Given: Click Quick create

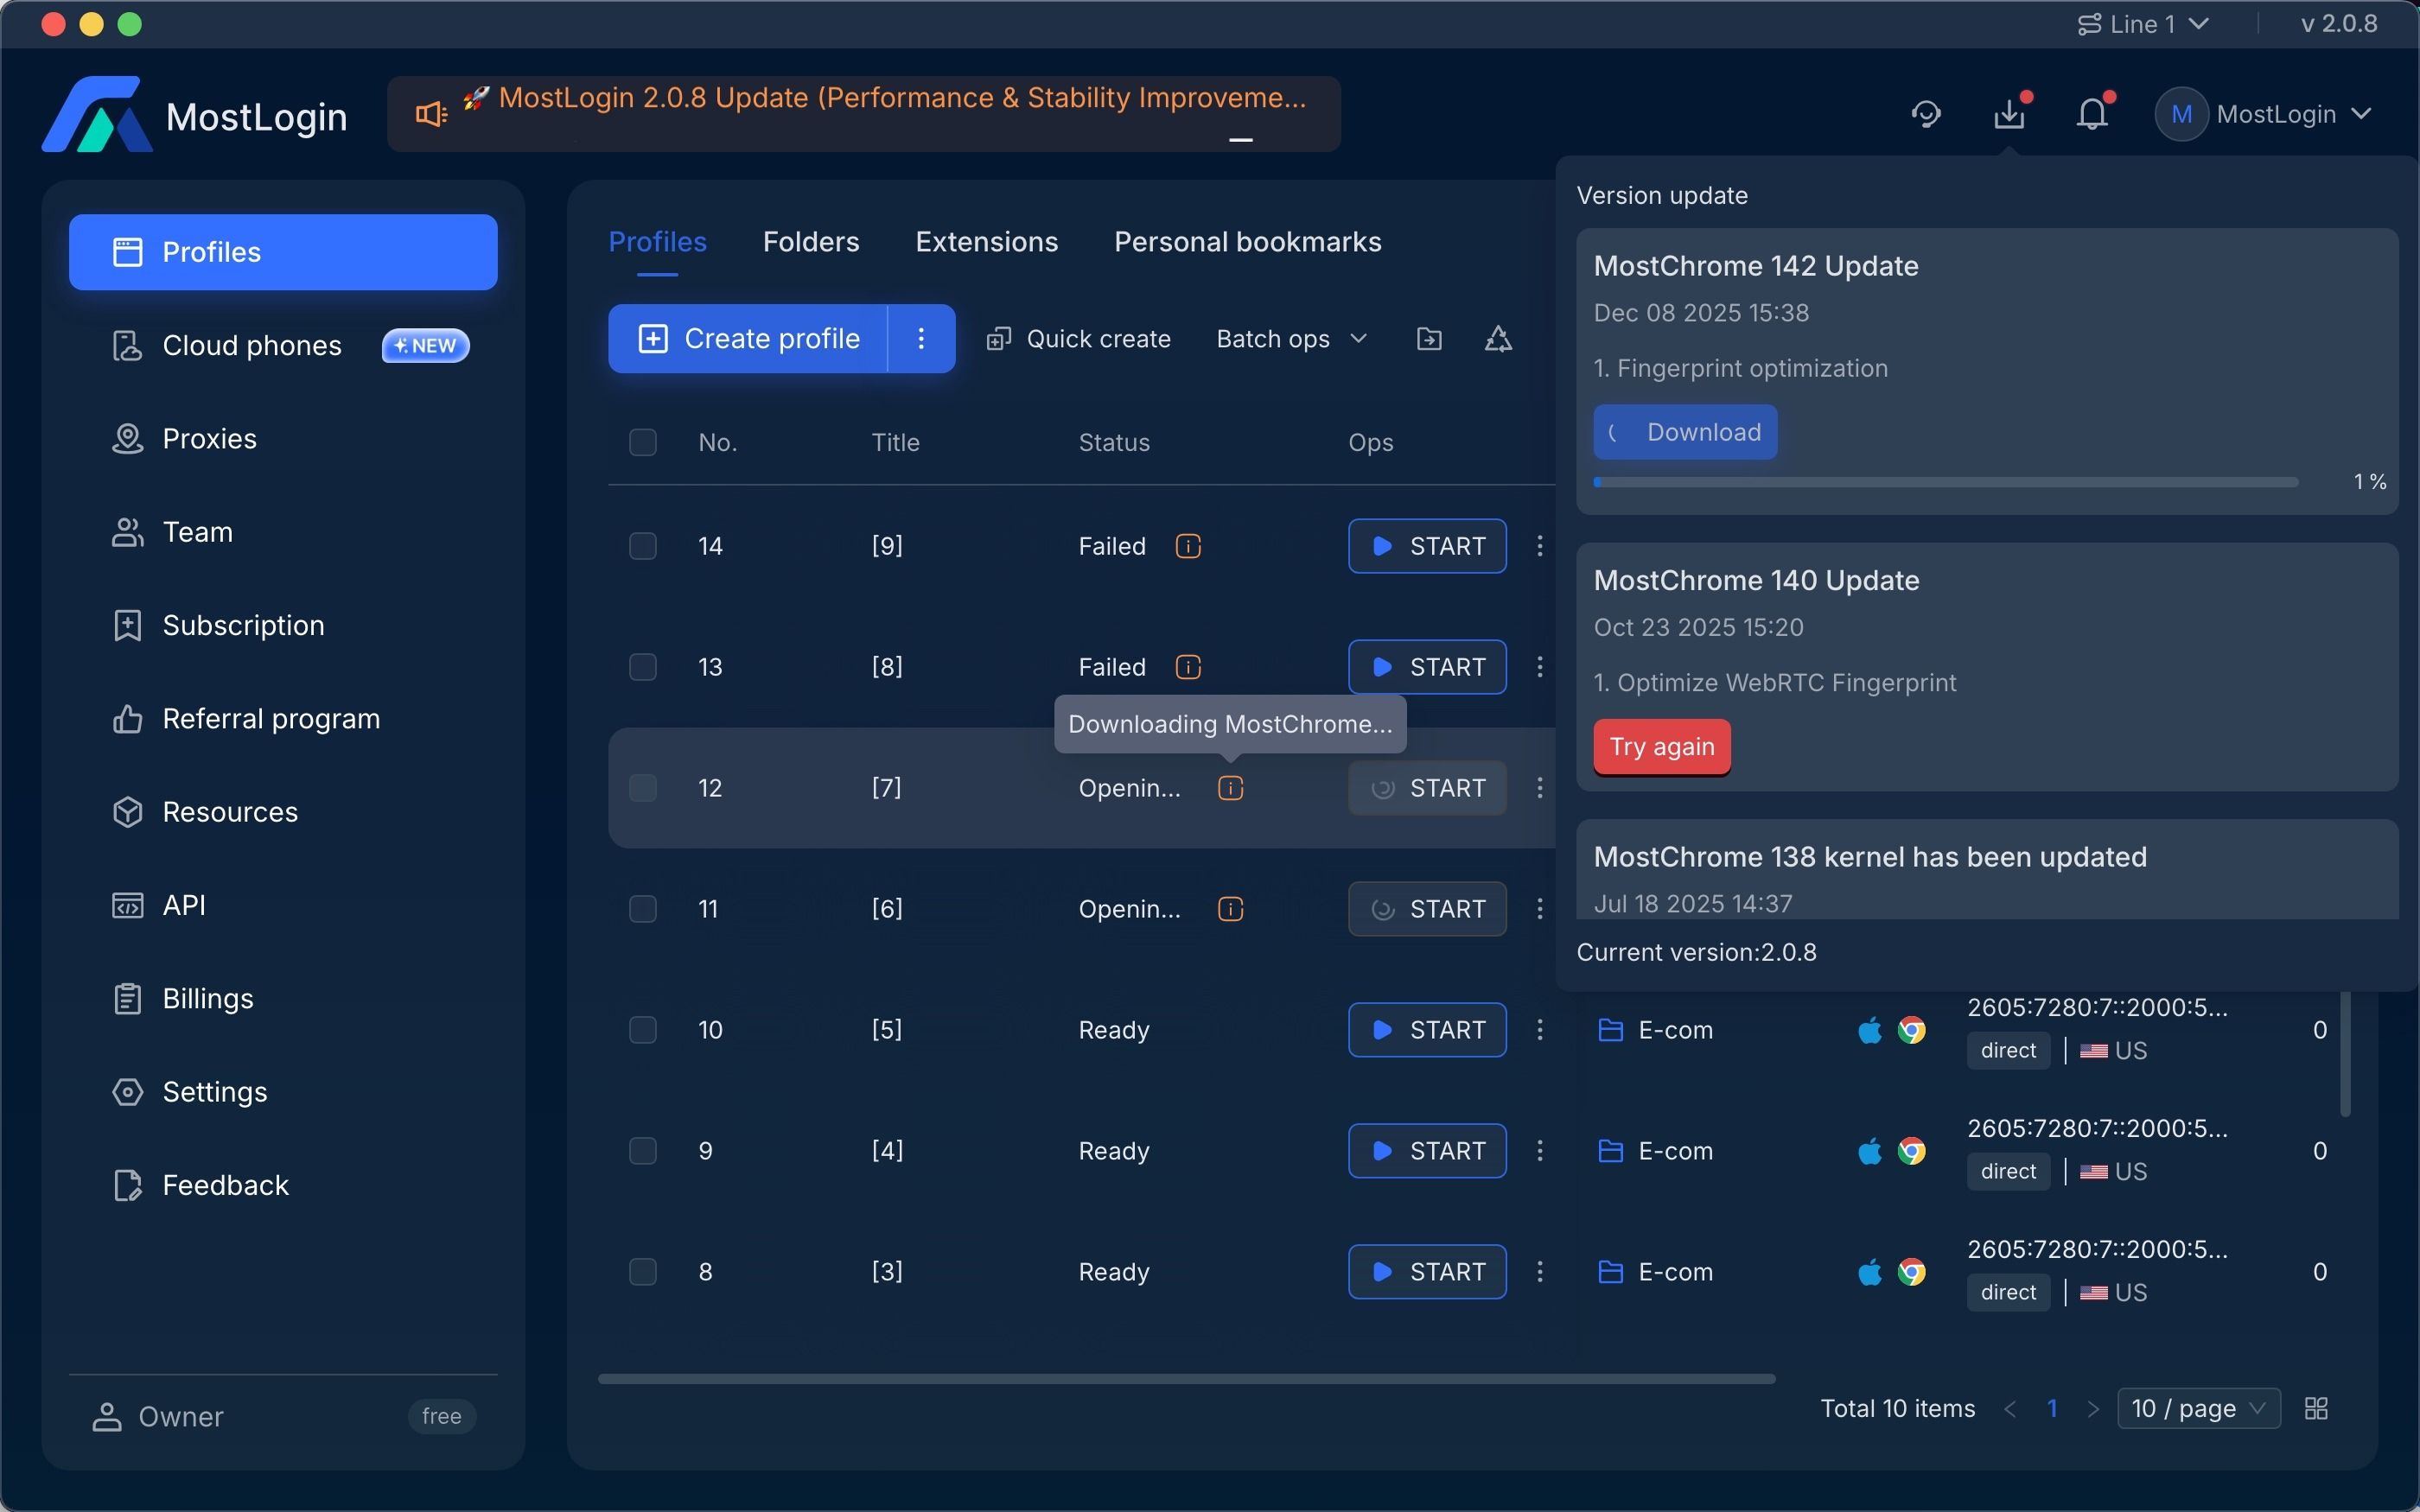Looking at the screenshot, I should [x=1078, y=339].
